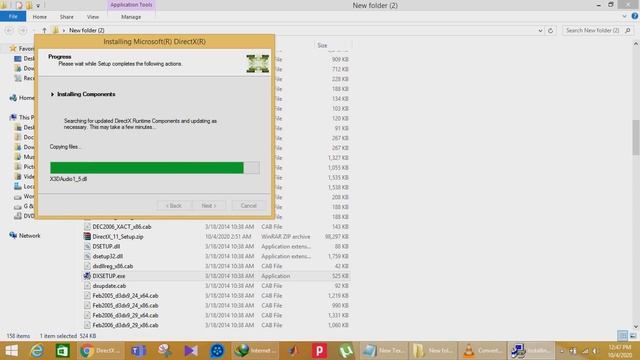Screen dimensions: 640x360
Task: Click Next in the DirectX installer
Action: pos(209,205)
